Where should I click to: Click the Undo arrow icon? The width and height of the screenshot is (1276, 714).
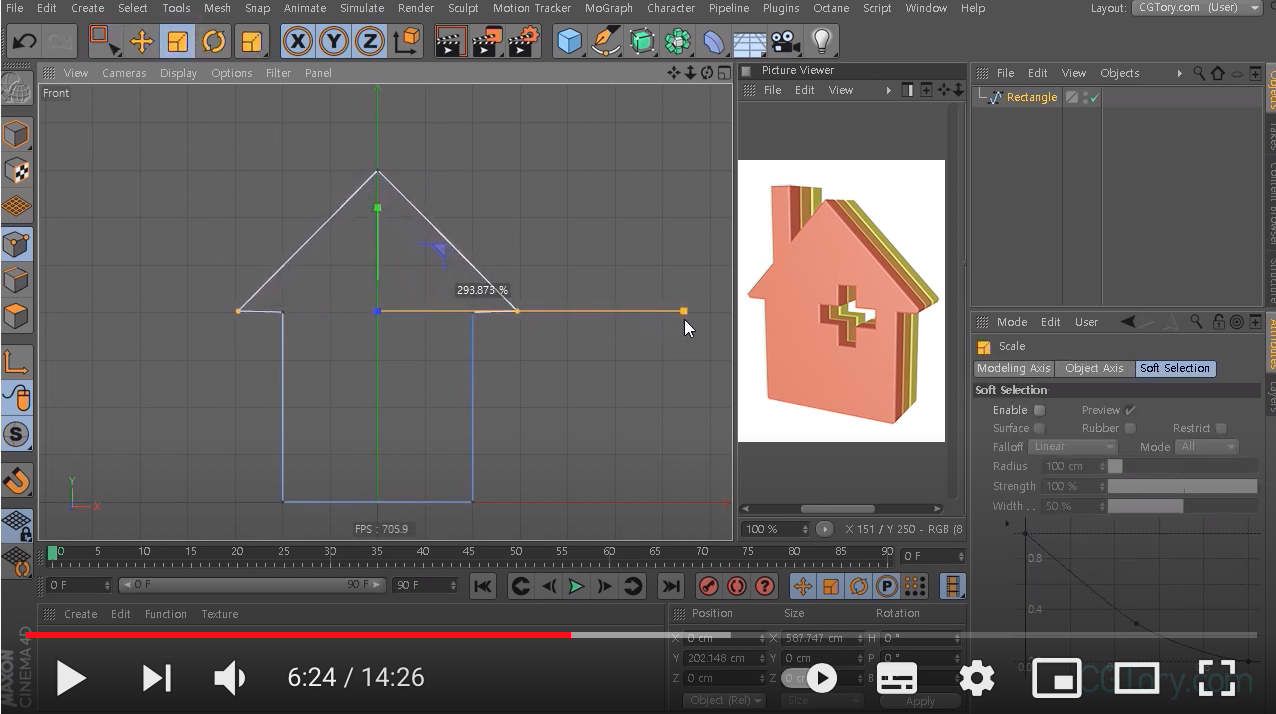click(x=25, y=42)
